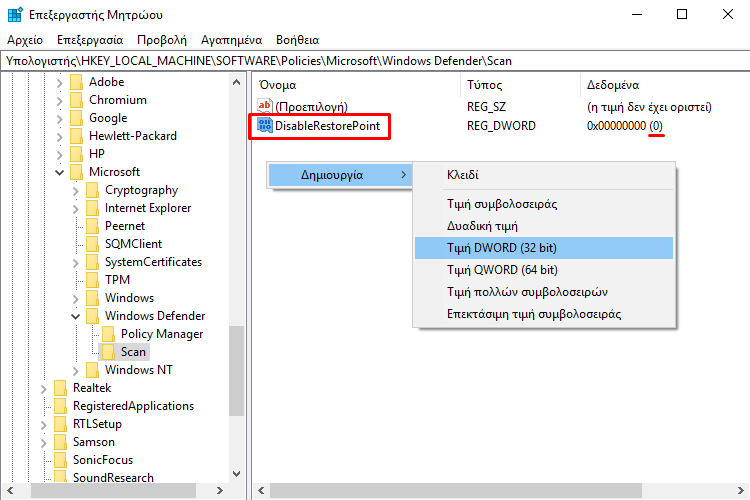Click the Microsoft folder icon

tap(77, 172)
